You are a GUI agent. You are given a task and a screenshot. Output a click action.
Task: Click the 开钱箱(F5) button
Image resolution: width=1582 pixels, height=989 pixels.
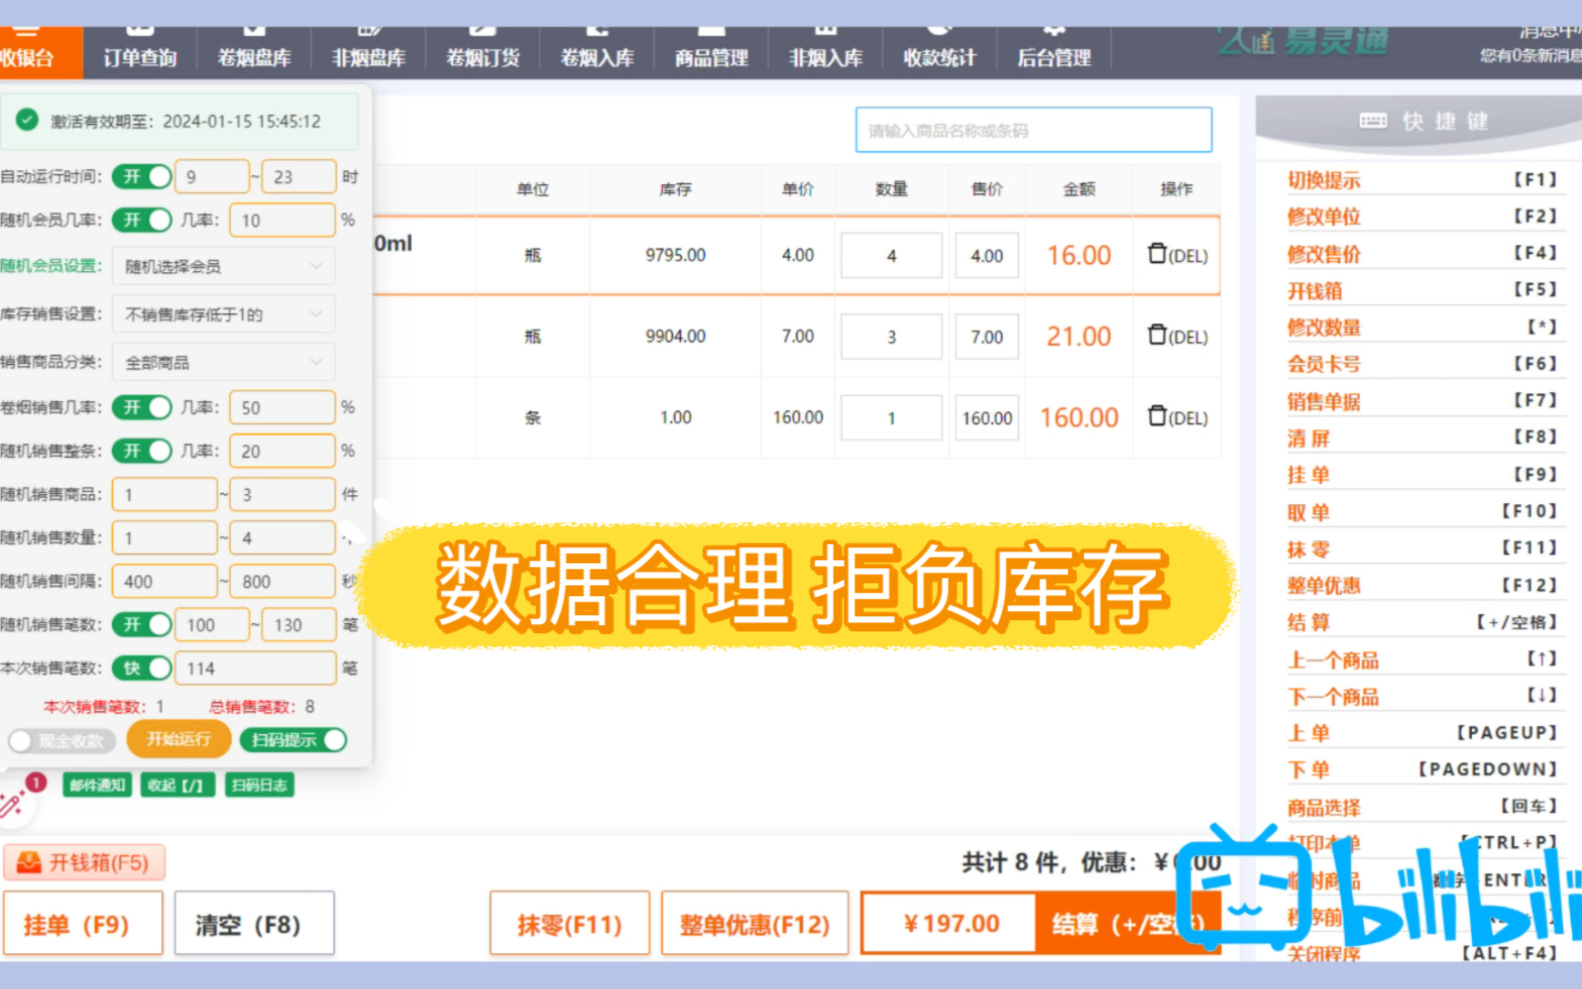84,862
